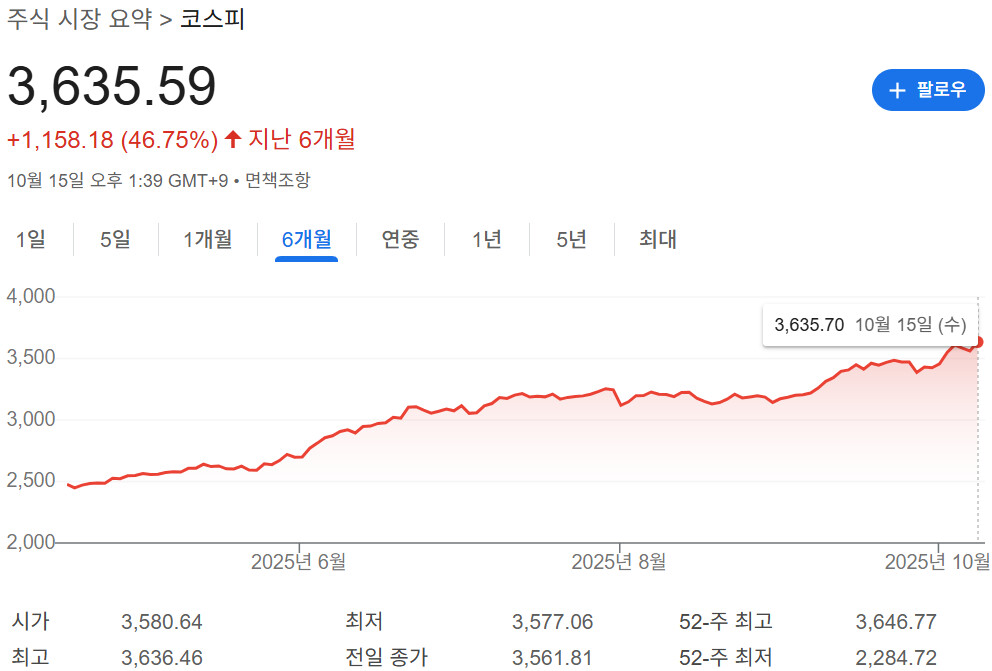Select the 최대 chart range tab

[x=658, y=239]
